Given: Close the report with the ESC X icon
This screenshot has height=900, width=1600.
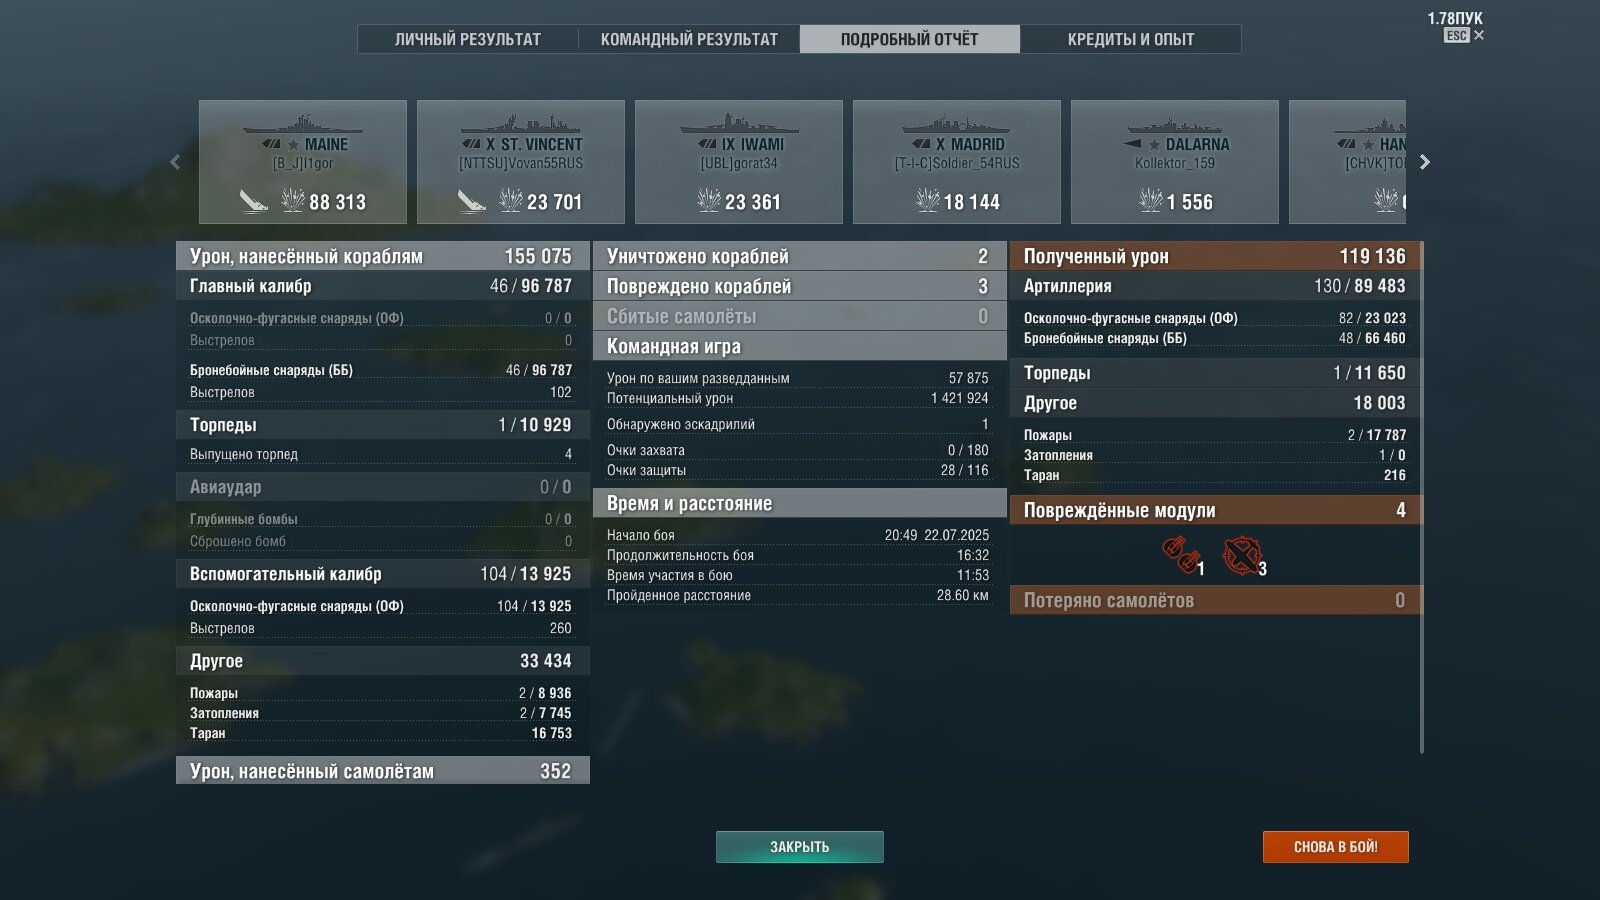Looking at the screenshot, I should coord(1479,36).
